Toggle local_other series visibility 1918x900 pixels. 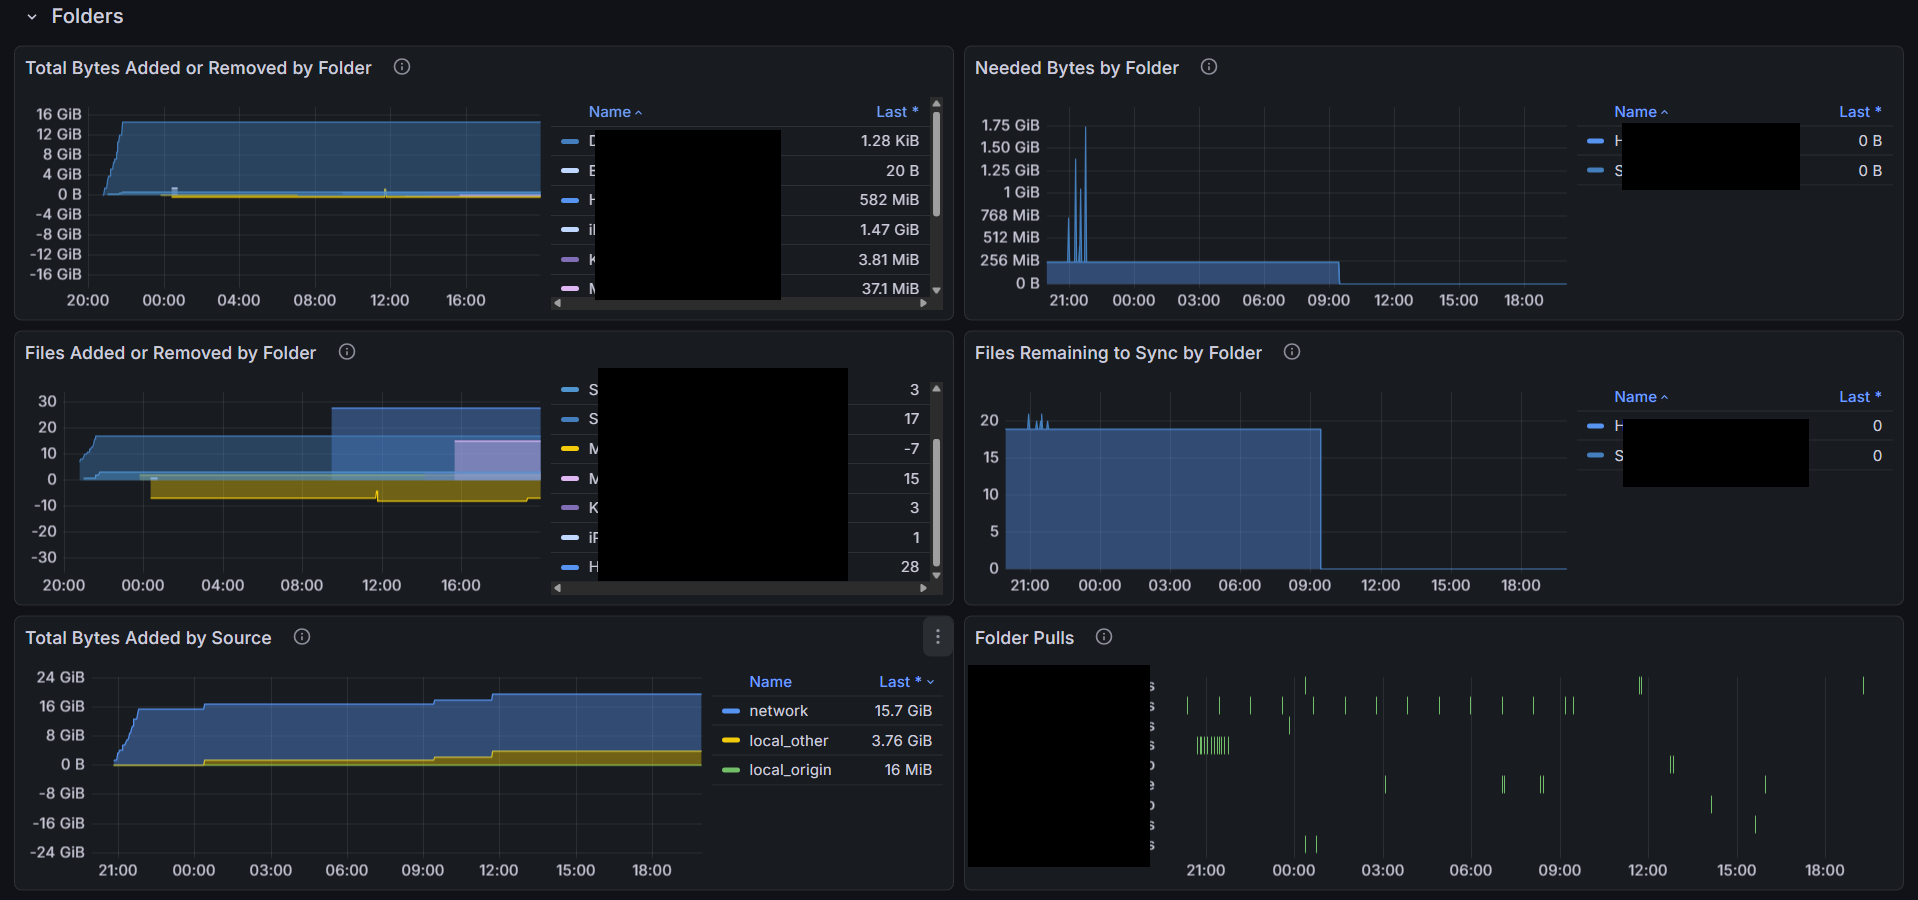tap(788, 741)
